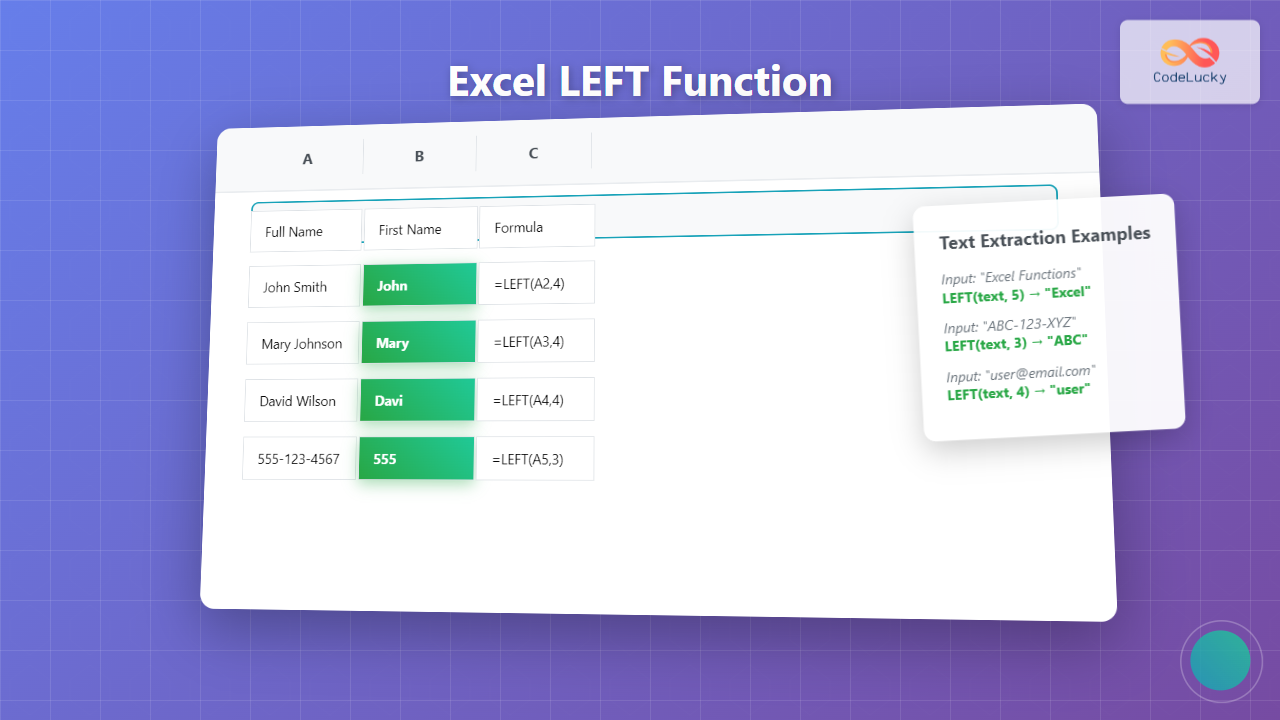Viewport: 1280px width, 720px height.
Task: Click the teal circle in bottom corner
Action: tap(1220, 661)
